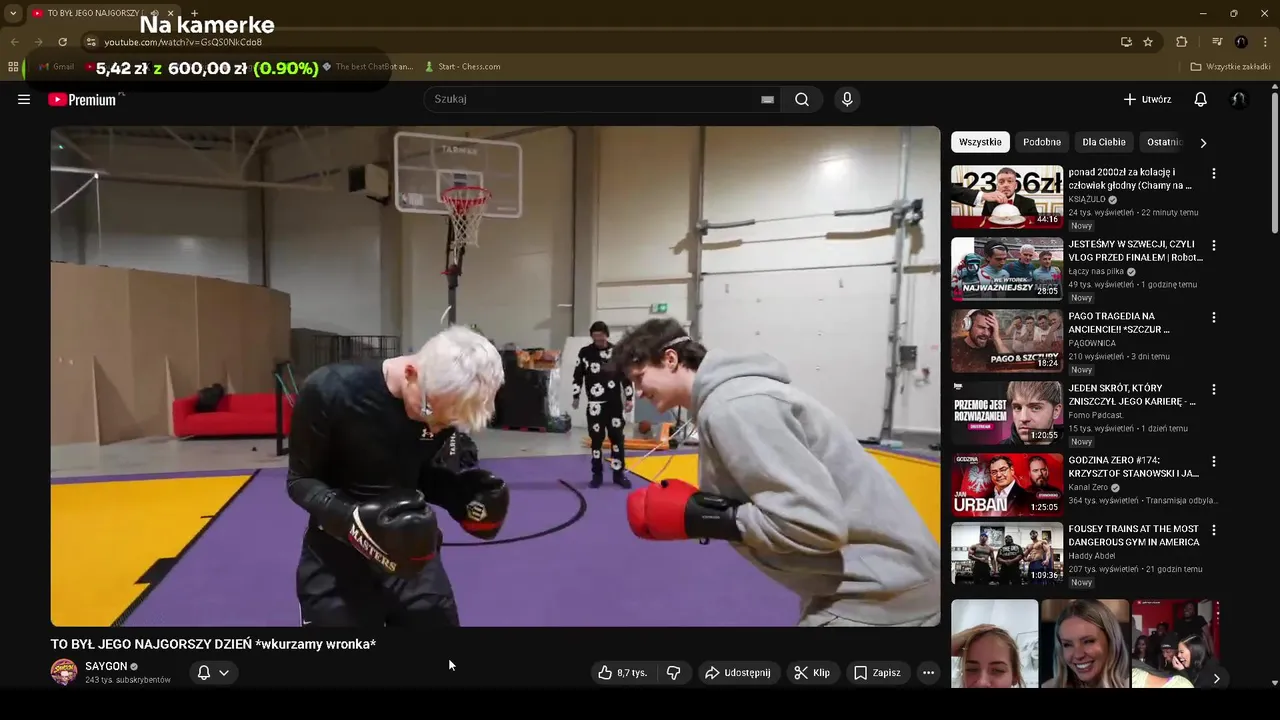Open 'JESTEŚMY W SZWECJI' vlog thumbnail
The height and width of the screenshot is (720, 1280).
point(1007,269)
